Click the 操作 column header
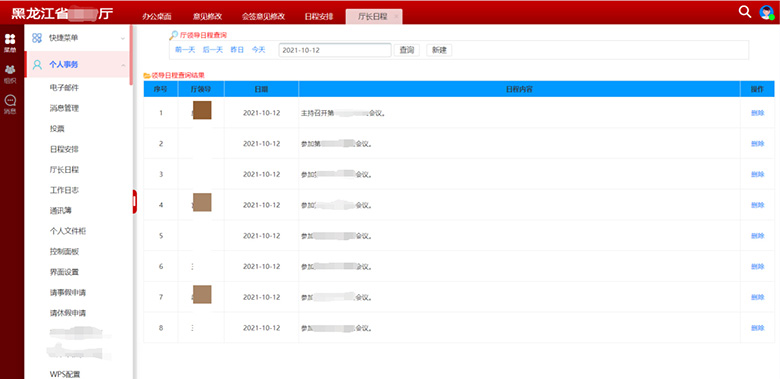This screenshot has height=379, width=780. coord(758,89)
